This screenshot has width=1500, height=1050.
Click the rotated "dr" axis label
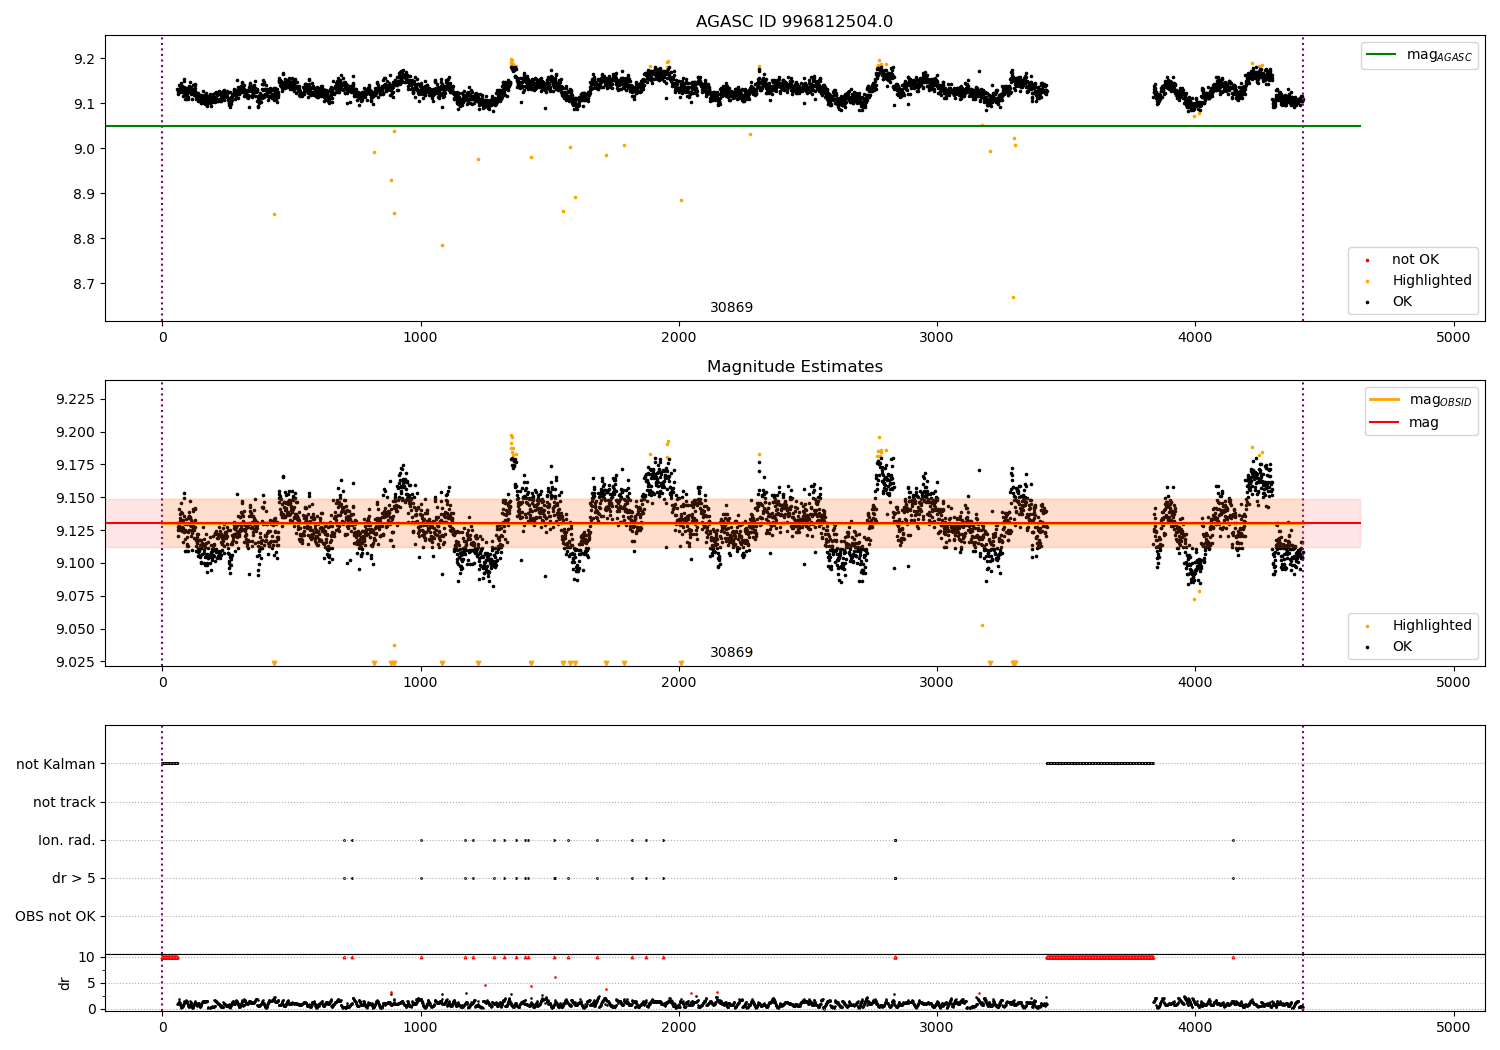tap(65, 983)
